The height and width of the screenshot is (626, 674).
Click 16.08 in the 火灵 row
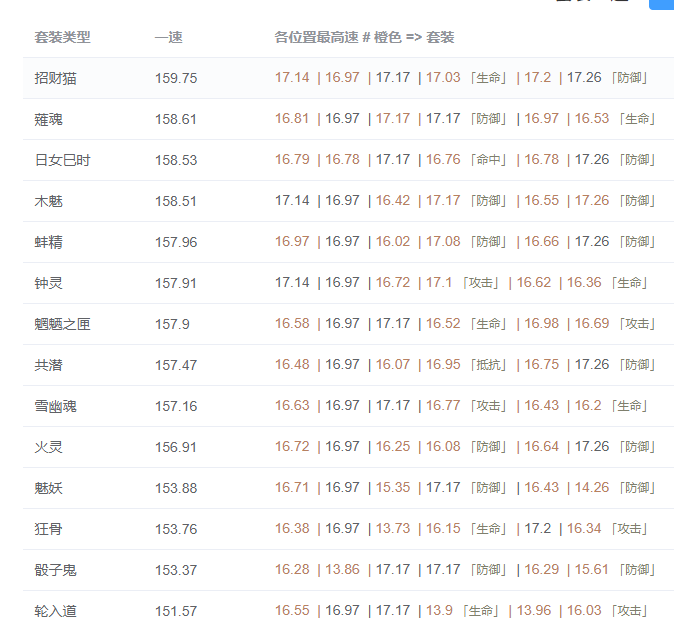[x=443, y=446]
